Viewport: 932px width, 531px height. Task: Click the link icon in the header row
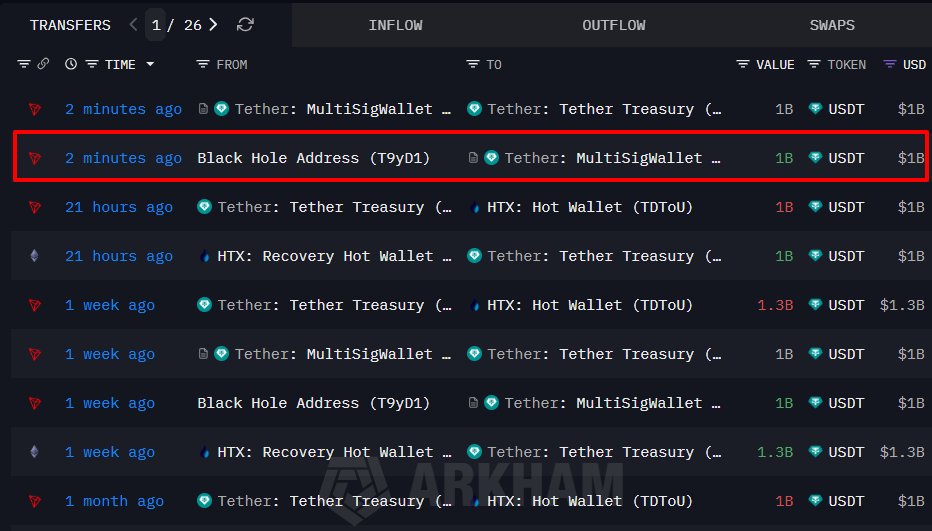point(43,64)
